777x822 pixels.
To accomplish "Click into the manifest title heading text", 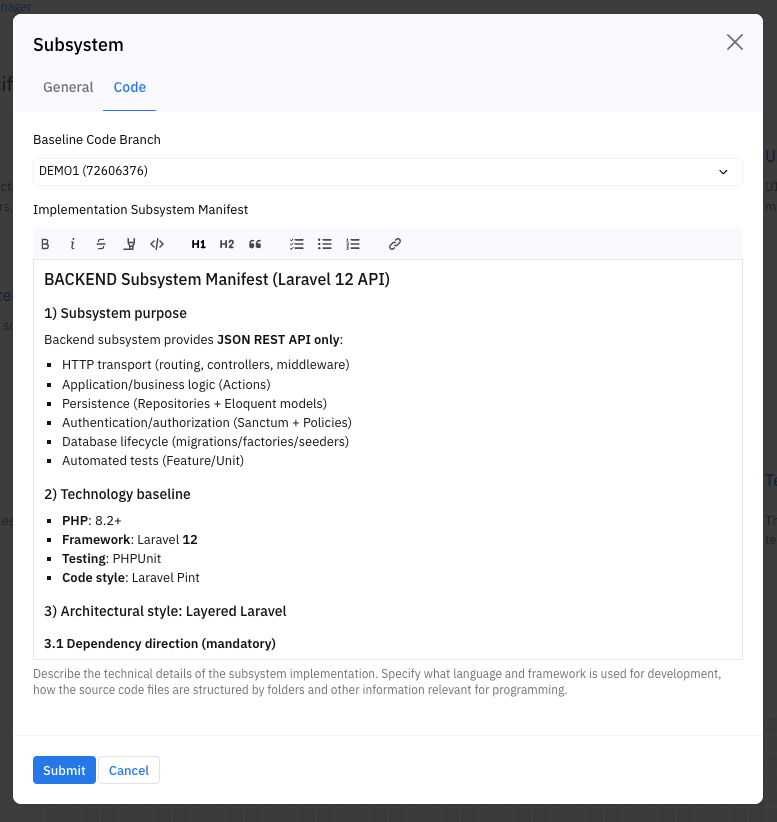I will [216, 280].
